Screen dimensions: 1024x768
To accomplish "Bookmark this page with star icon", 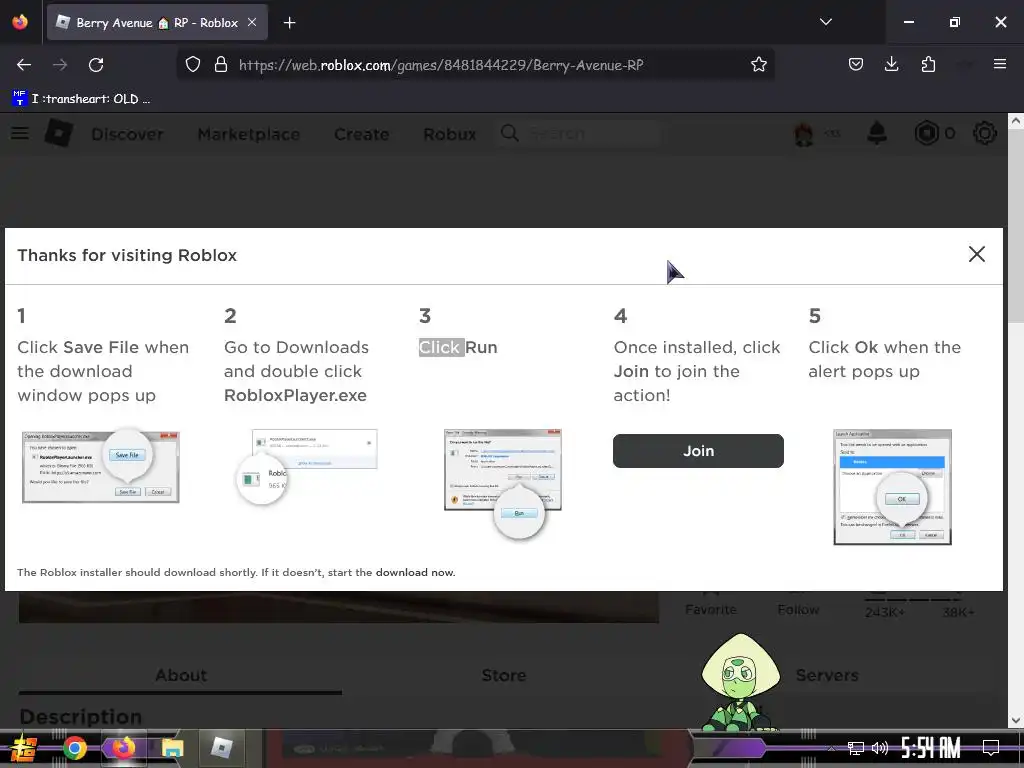I will (x=758, y=65).
